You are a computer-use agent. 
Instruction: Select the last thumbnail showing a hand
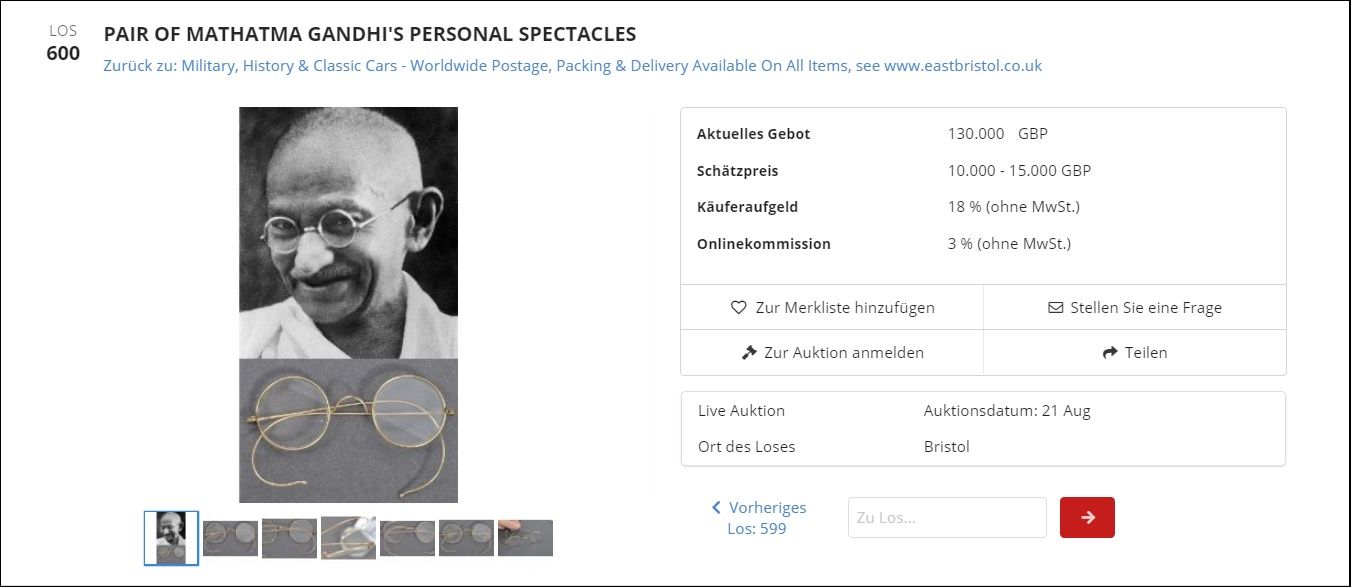(x=525, y=538)
